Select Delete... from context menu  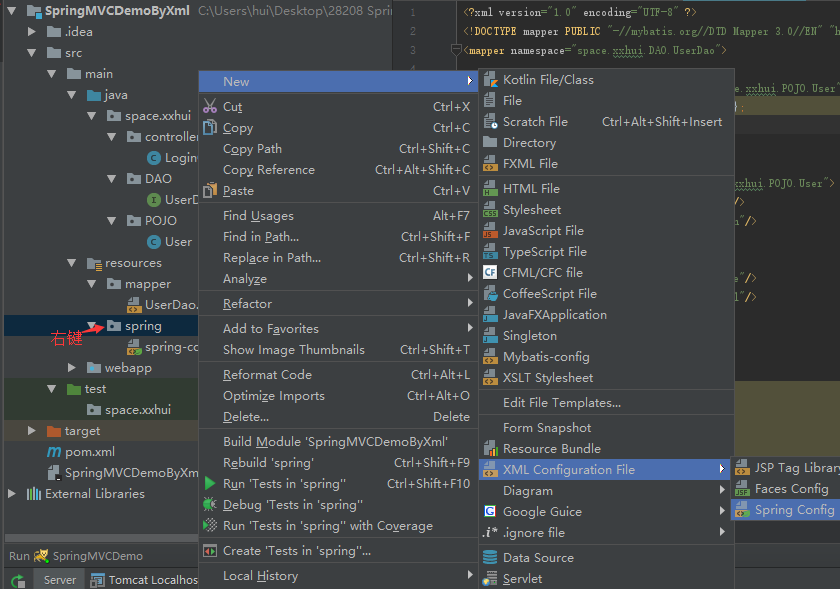tap(338, 416)
